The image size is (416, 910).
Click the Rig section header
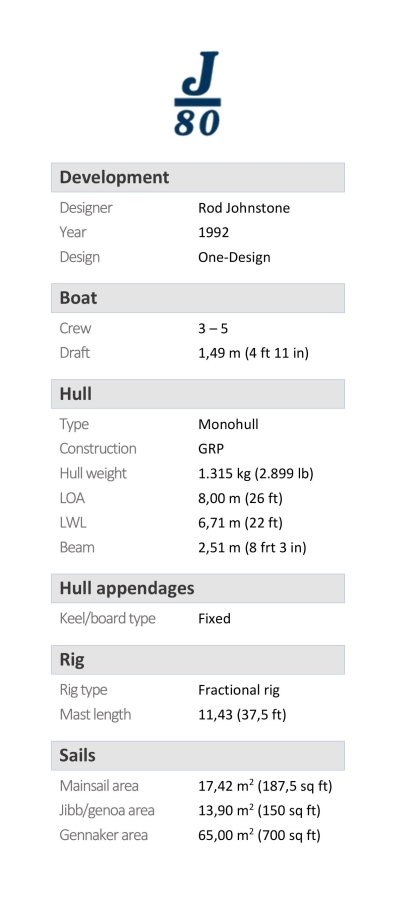pyautogui.click(x=198, y=660)
